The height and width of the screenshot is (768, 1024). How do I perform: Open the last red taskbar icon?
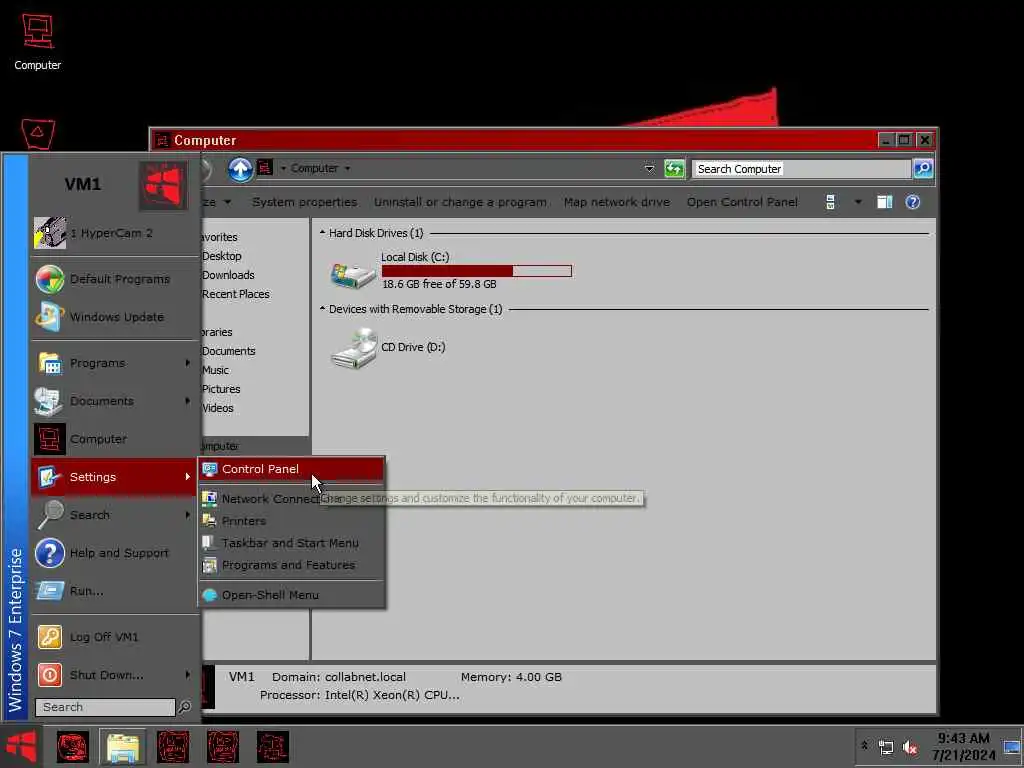coord(272,746)
